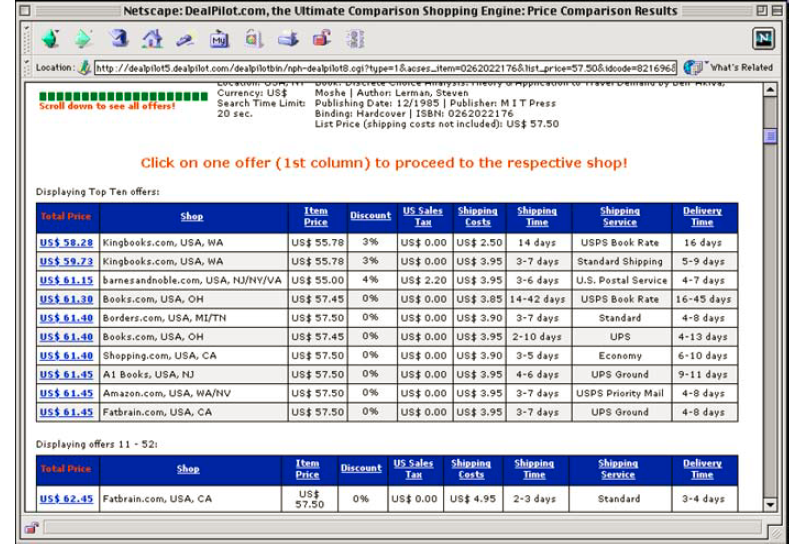Sort Top Ten table by Shop header

coord(191,216)
